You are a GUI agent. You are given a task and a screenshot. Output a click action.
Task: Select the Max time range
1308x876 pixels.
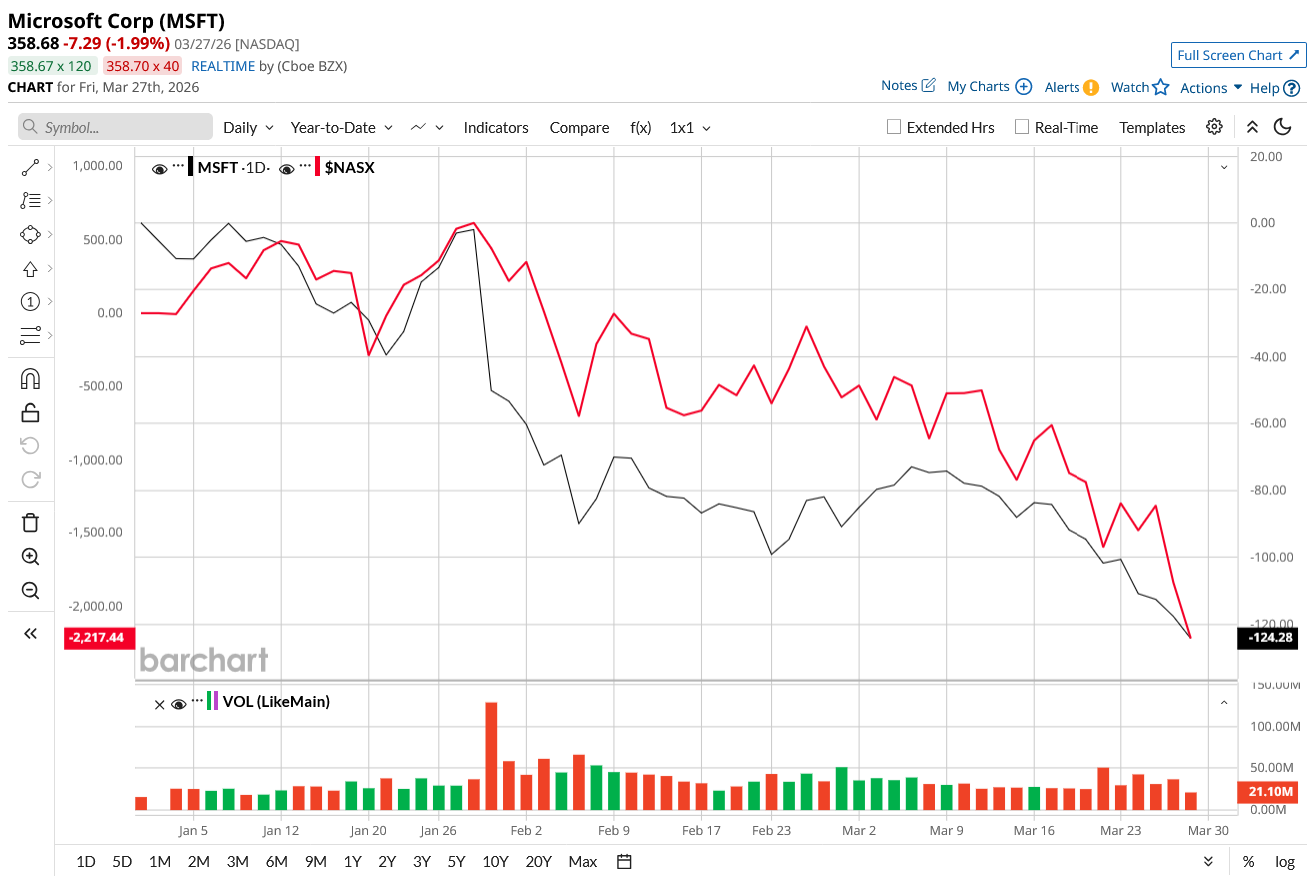pos(582,861)
